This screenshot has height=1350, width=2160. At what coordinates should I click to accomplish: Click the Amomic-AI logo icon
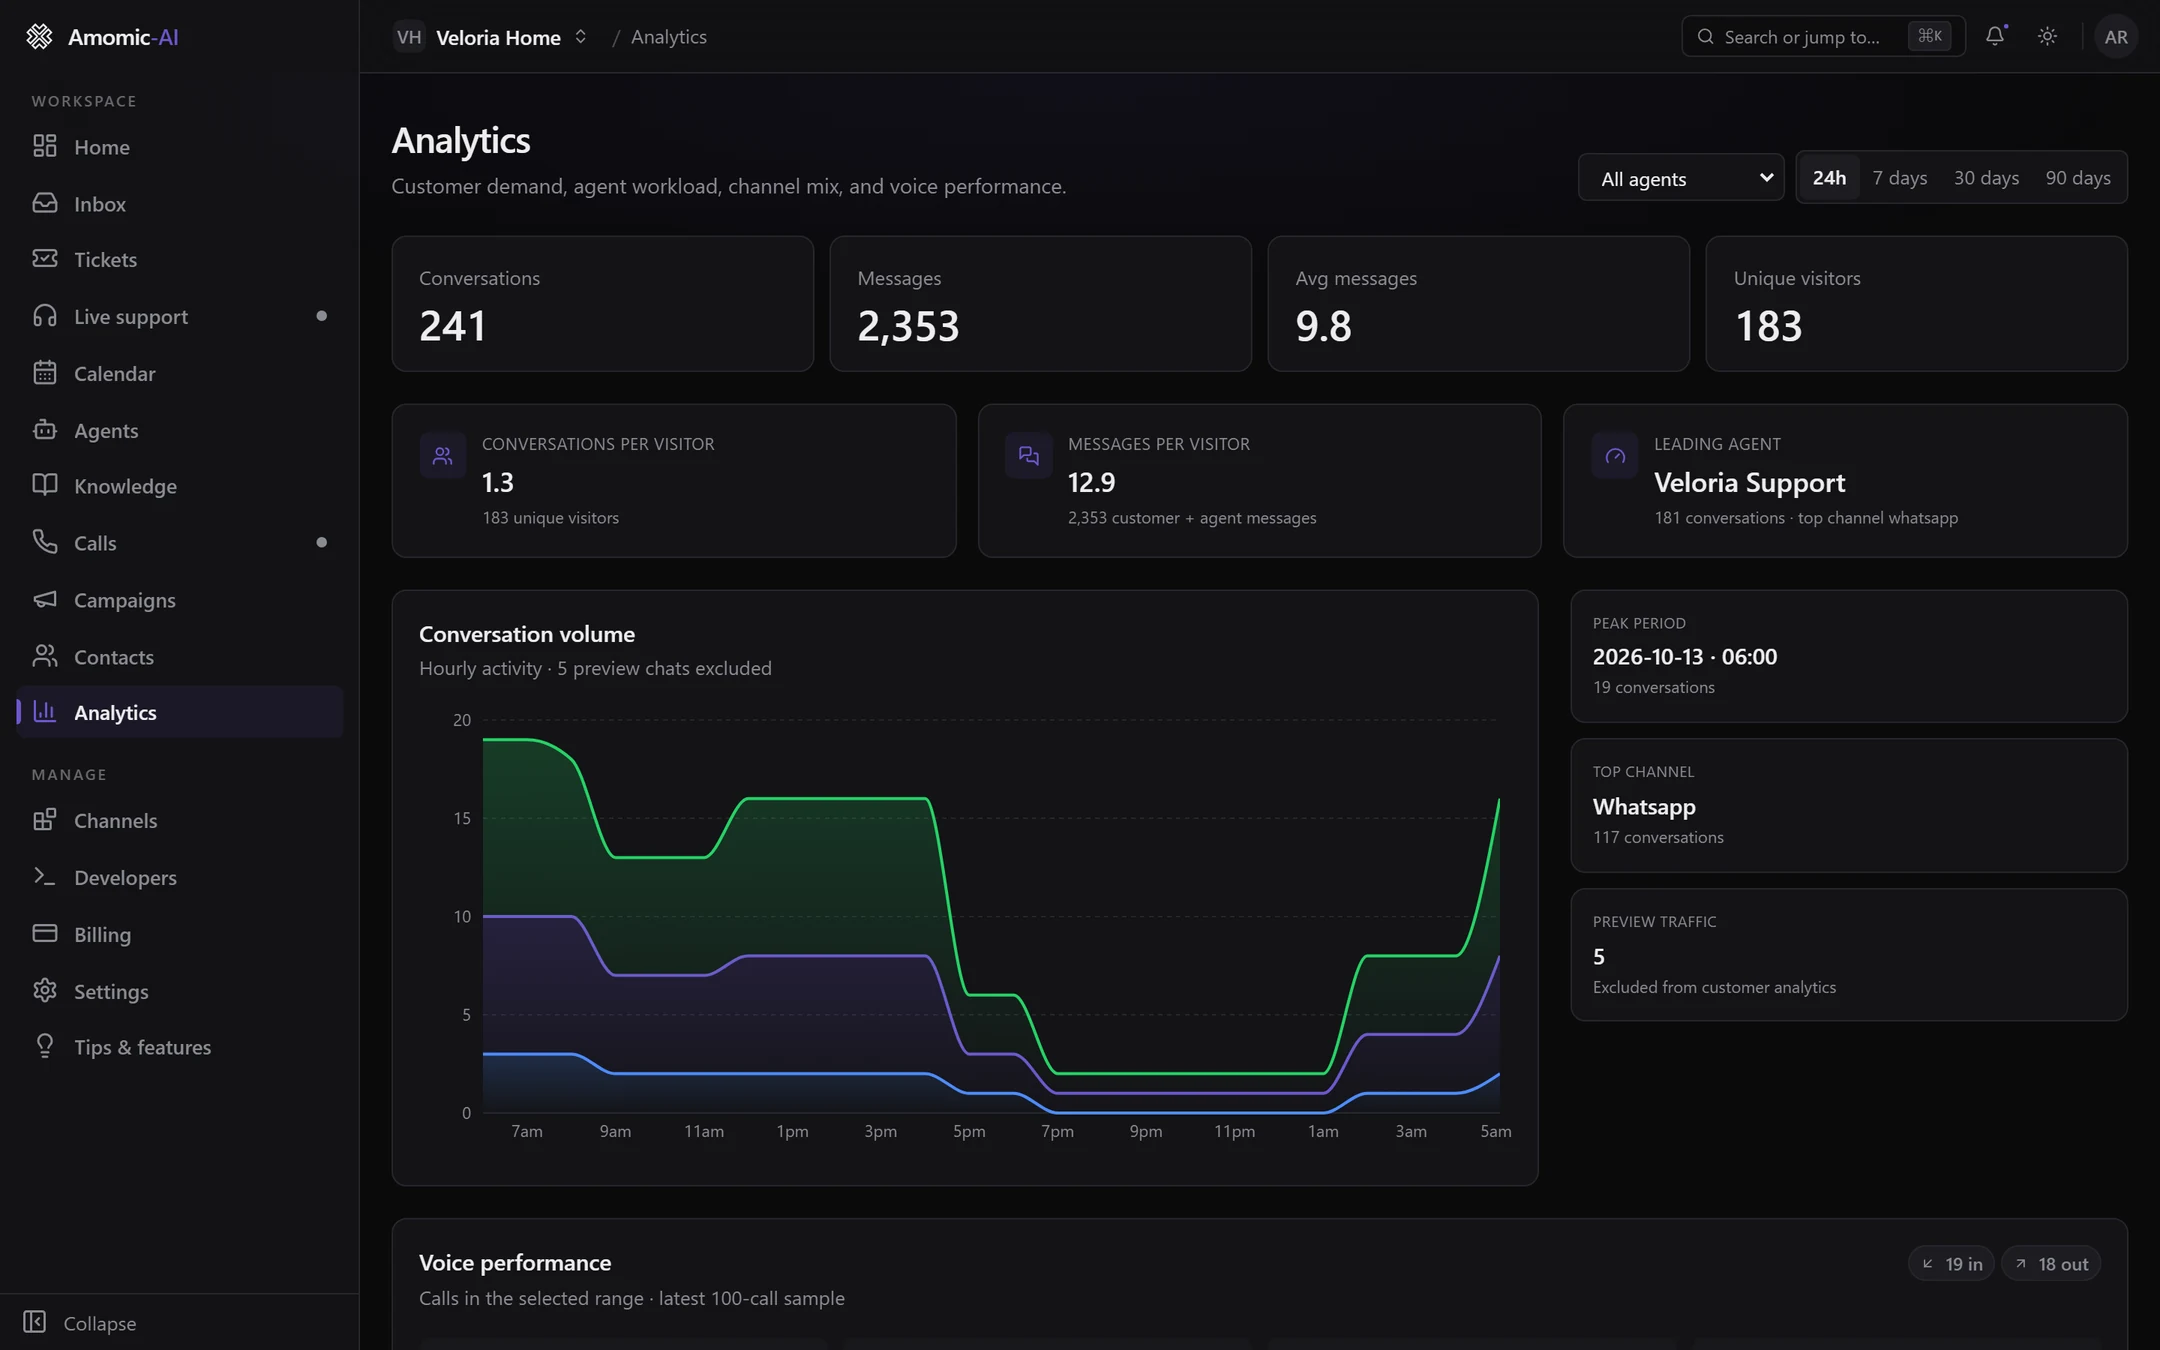(39, 37)
